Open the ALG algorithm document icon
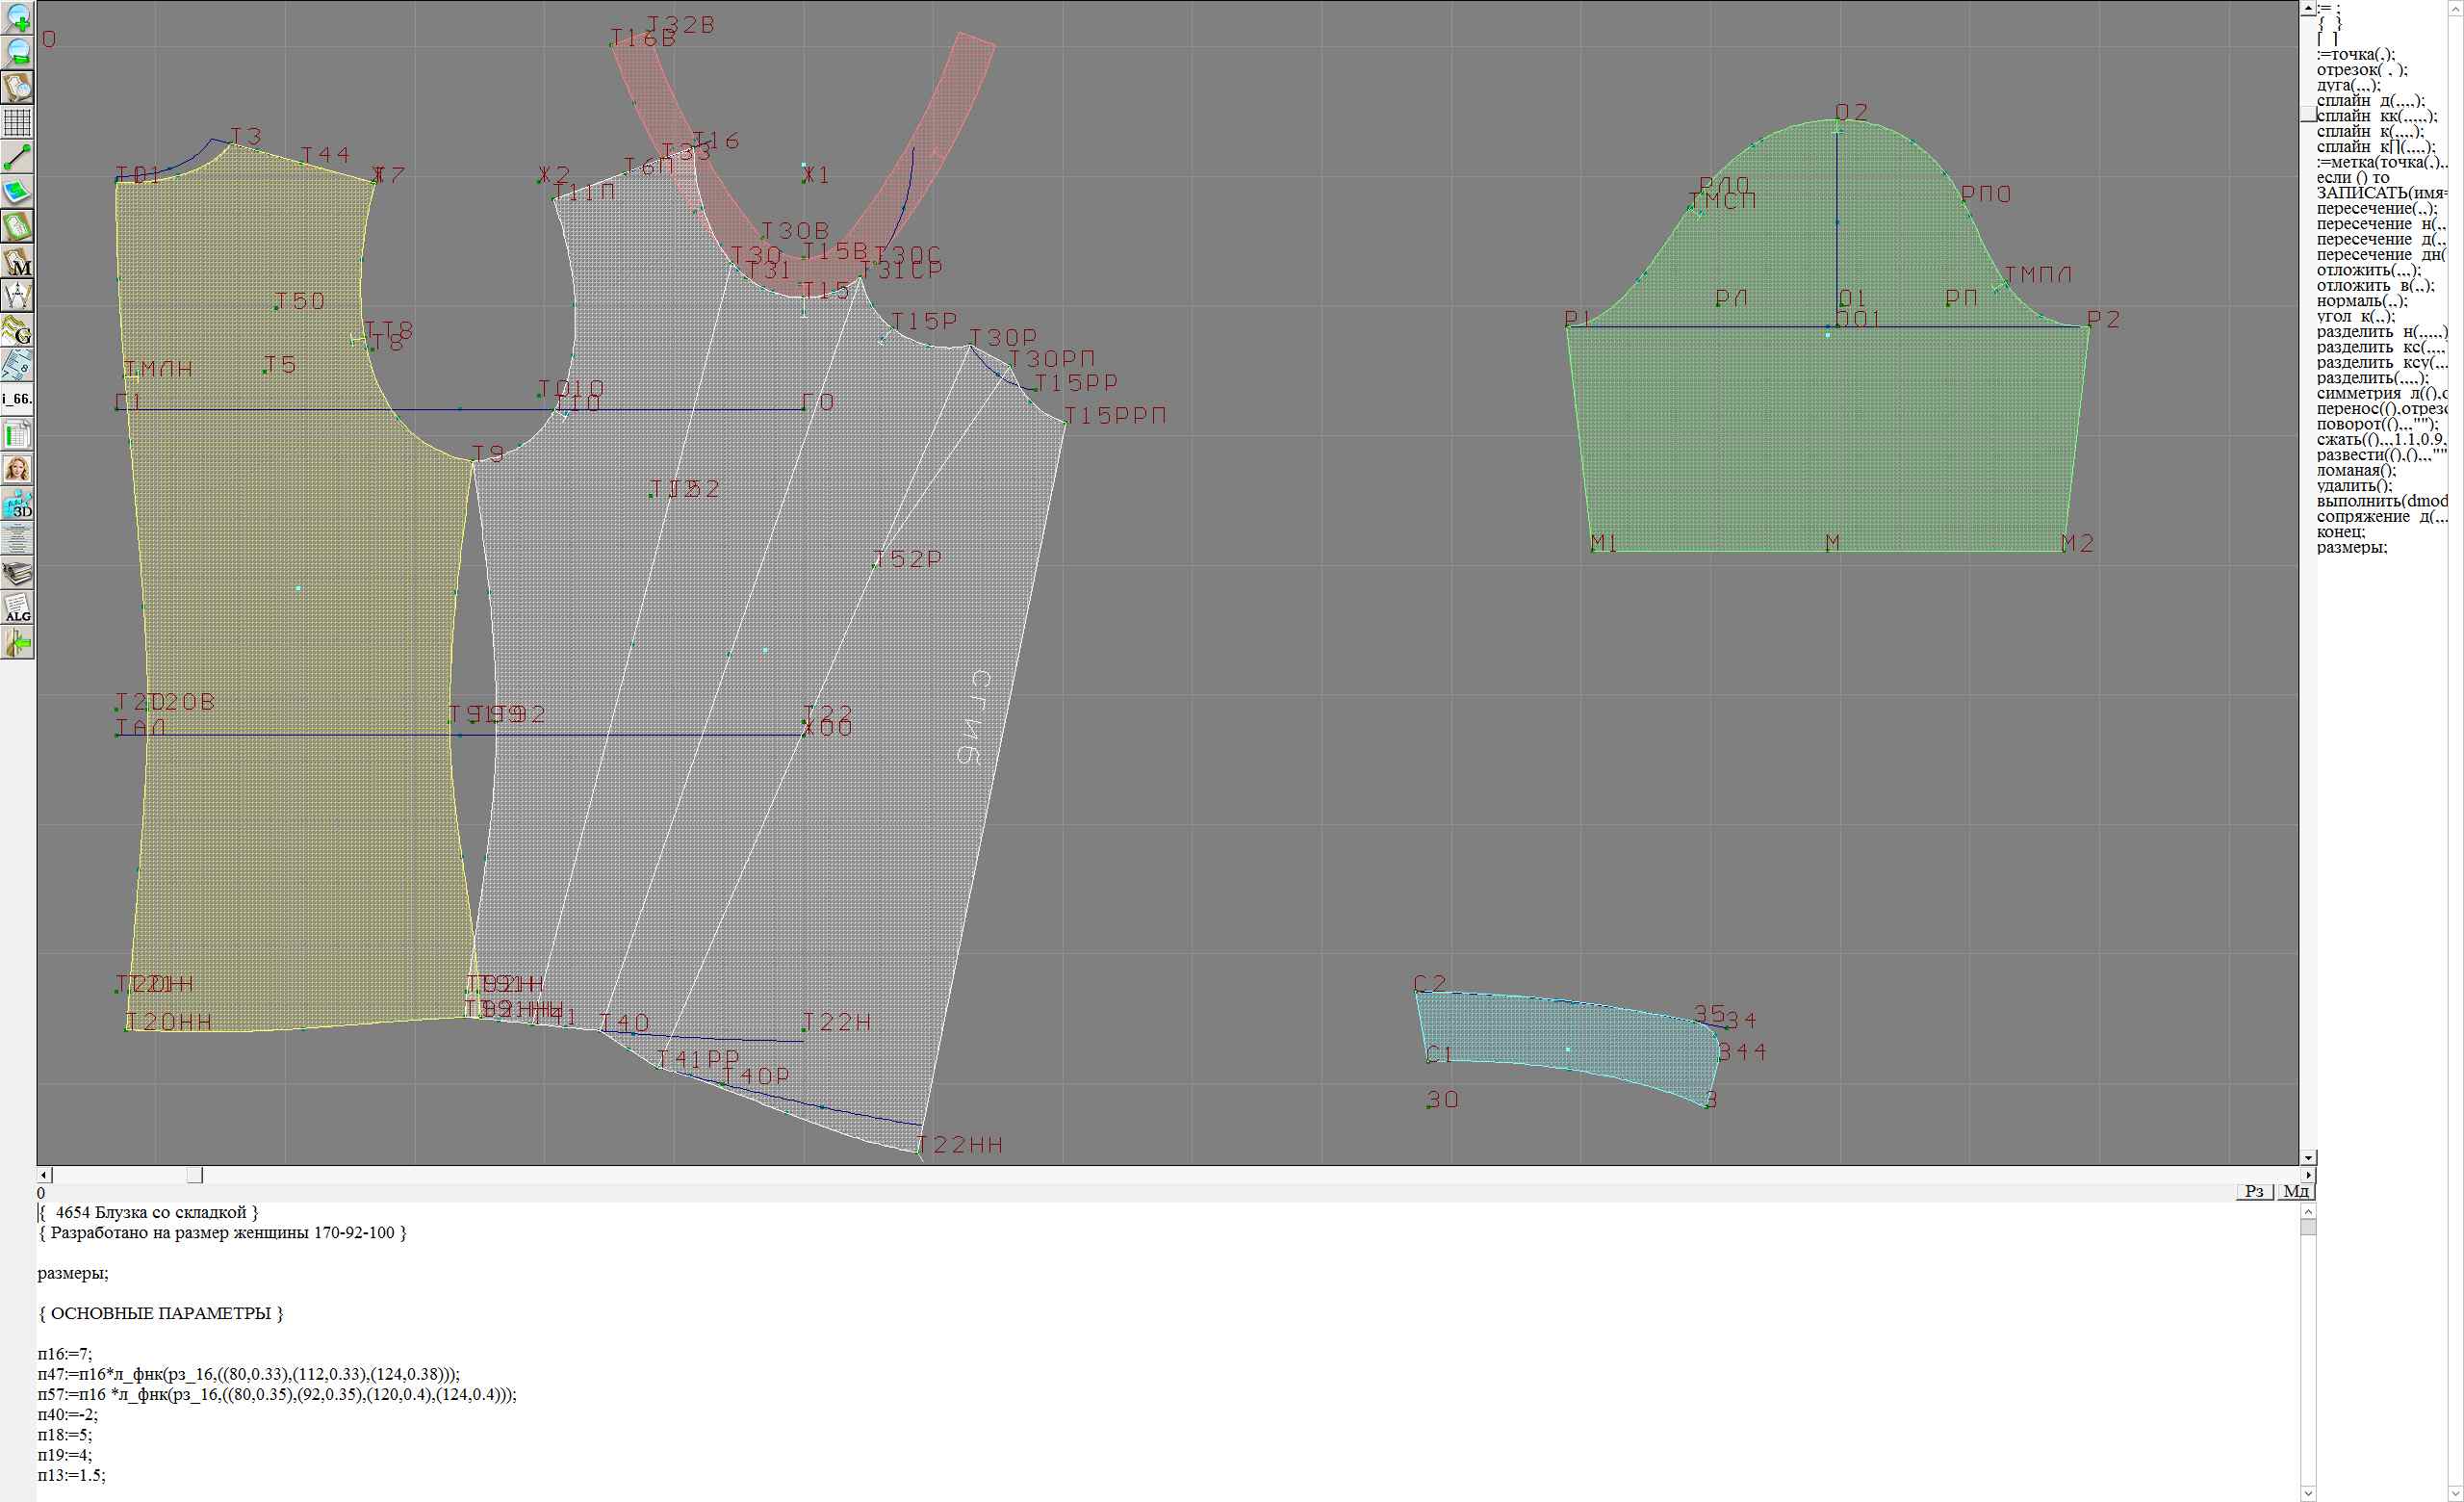Viewport: 2464px width, 1502px height. (18, 608)
